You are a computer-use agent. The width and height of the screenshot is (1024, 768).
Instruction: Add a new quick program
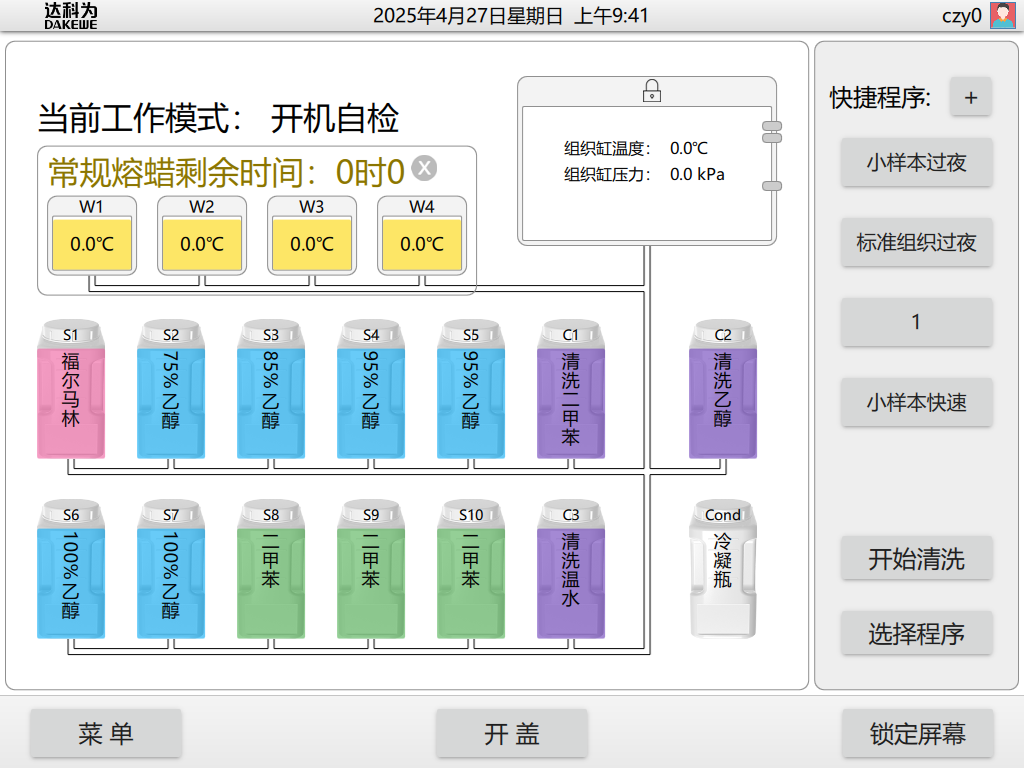tap(970, 97)
